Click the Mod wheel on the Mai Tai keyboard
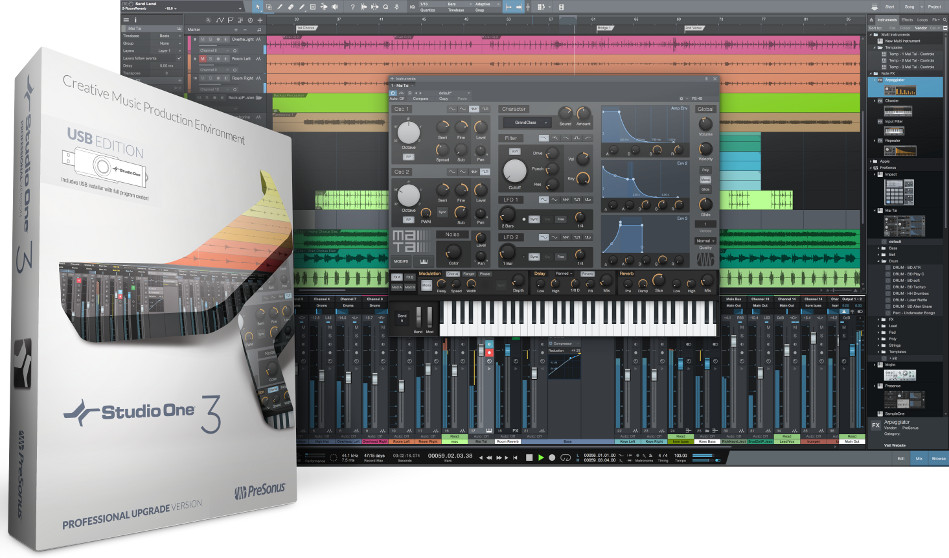The height and width of the screenshot is (558, 949). coord(430,318)
